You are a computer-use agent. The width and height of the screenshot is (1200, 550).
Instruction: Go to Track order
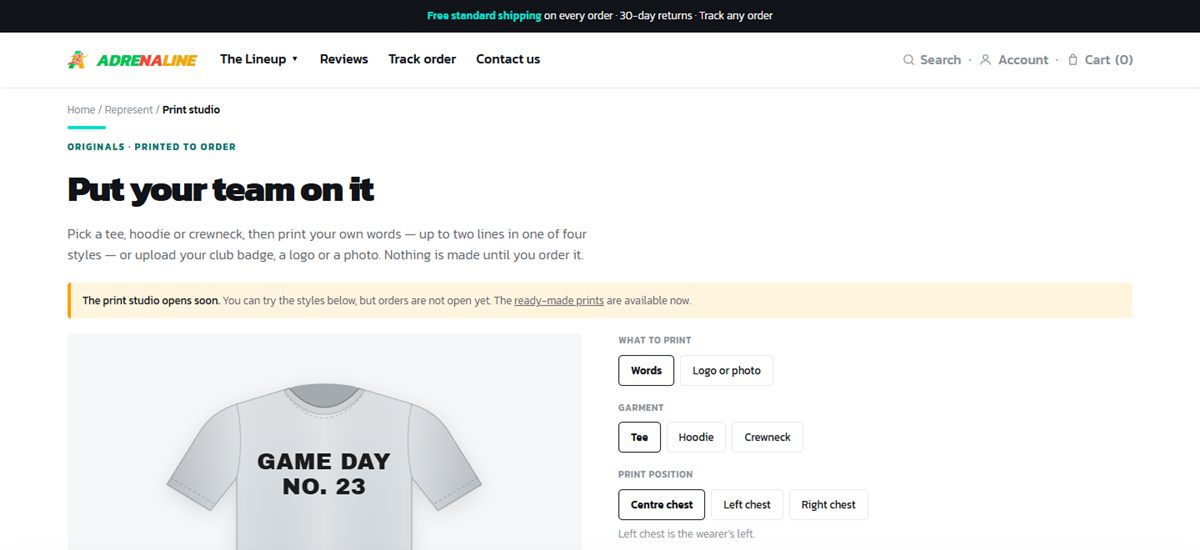pos(422,59)
